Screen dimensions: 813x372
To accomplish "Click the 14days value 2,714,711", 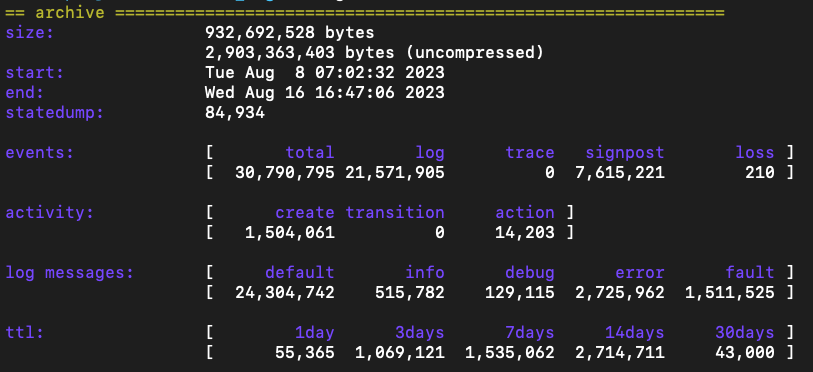I will click(x=620, y=352).
